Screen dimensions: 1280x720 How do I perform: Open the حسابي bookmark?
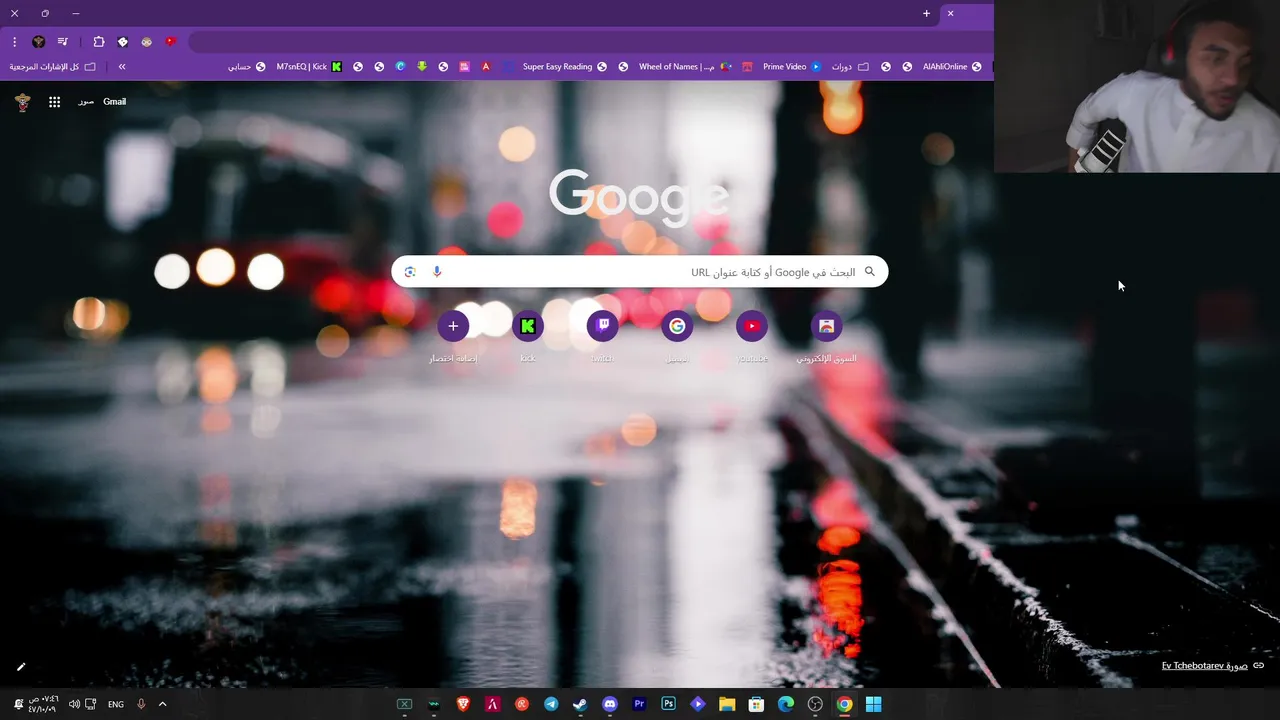tap(246, 67)
